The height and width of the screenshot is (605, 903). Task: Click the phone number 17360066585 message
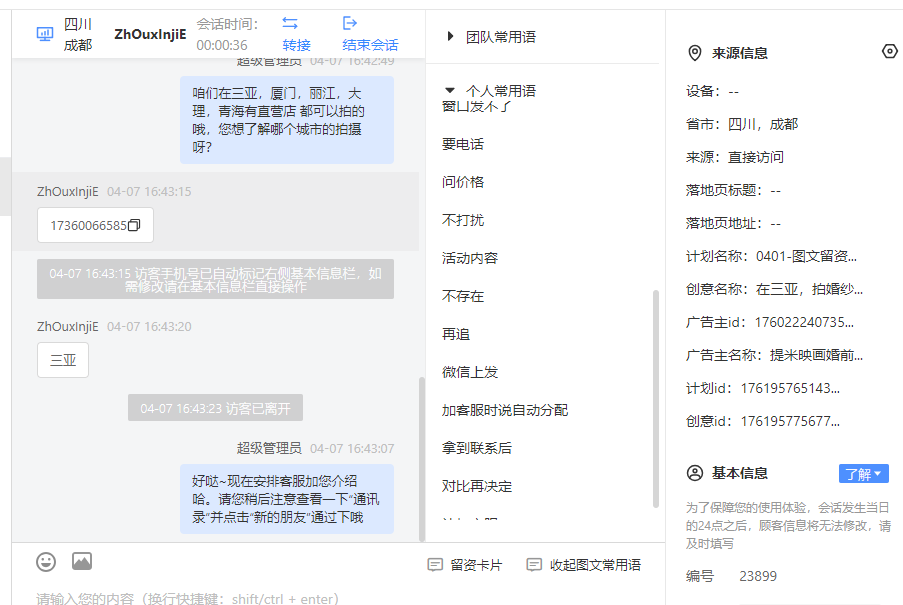[x=95, y=225]
